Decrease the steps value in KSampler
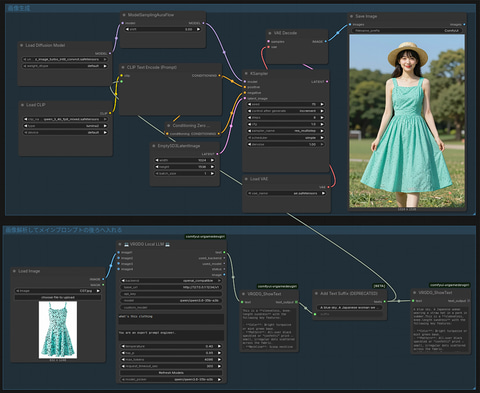This screenshot has height=393, width=480. (250, 118)
